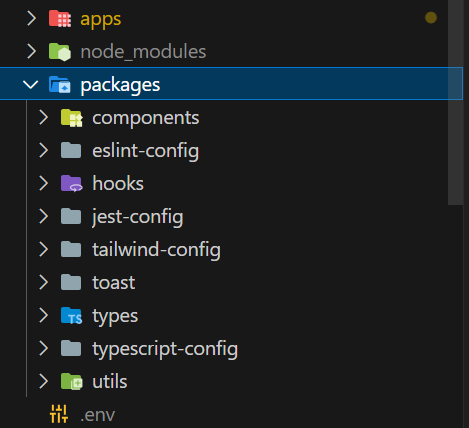Click the explorer vertical scrollbar thumb
The height and width of the screenshot is (428, 469).
(x=455, y=102)
